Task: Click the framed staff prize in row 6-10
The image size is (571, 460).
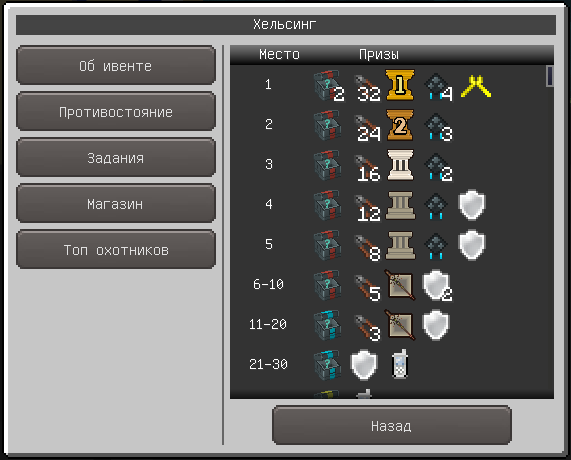Action: pyautogui.click(x=400, y=285)
